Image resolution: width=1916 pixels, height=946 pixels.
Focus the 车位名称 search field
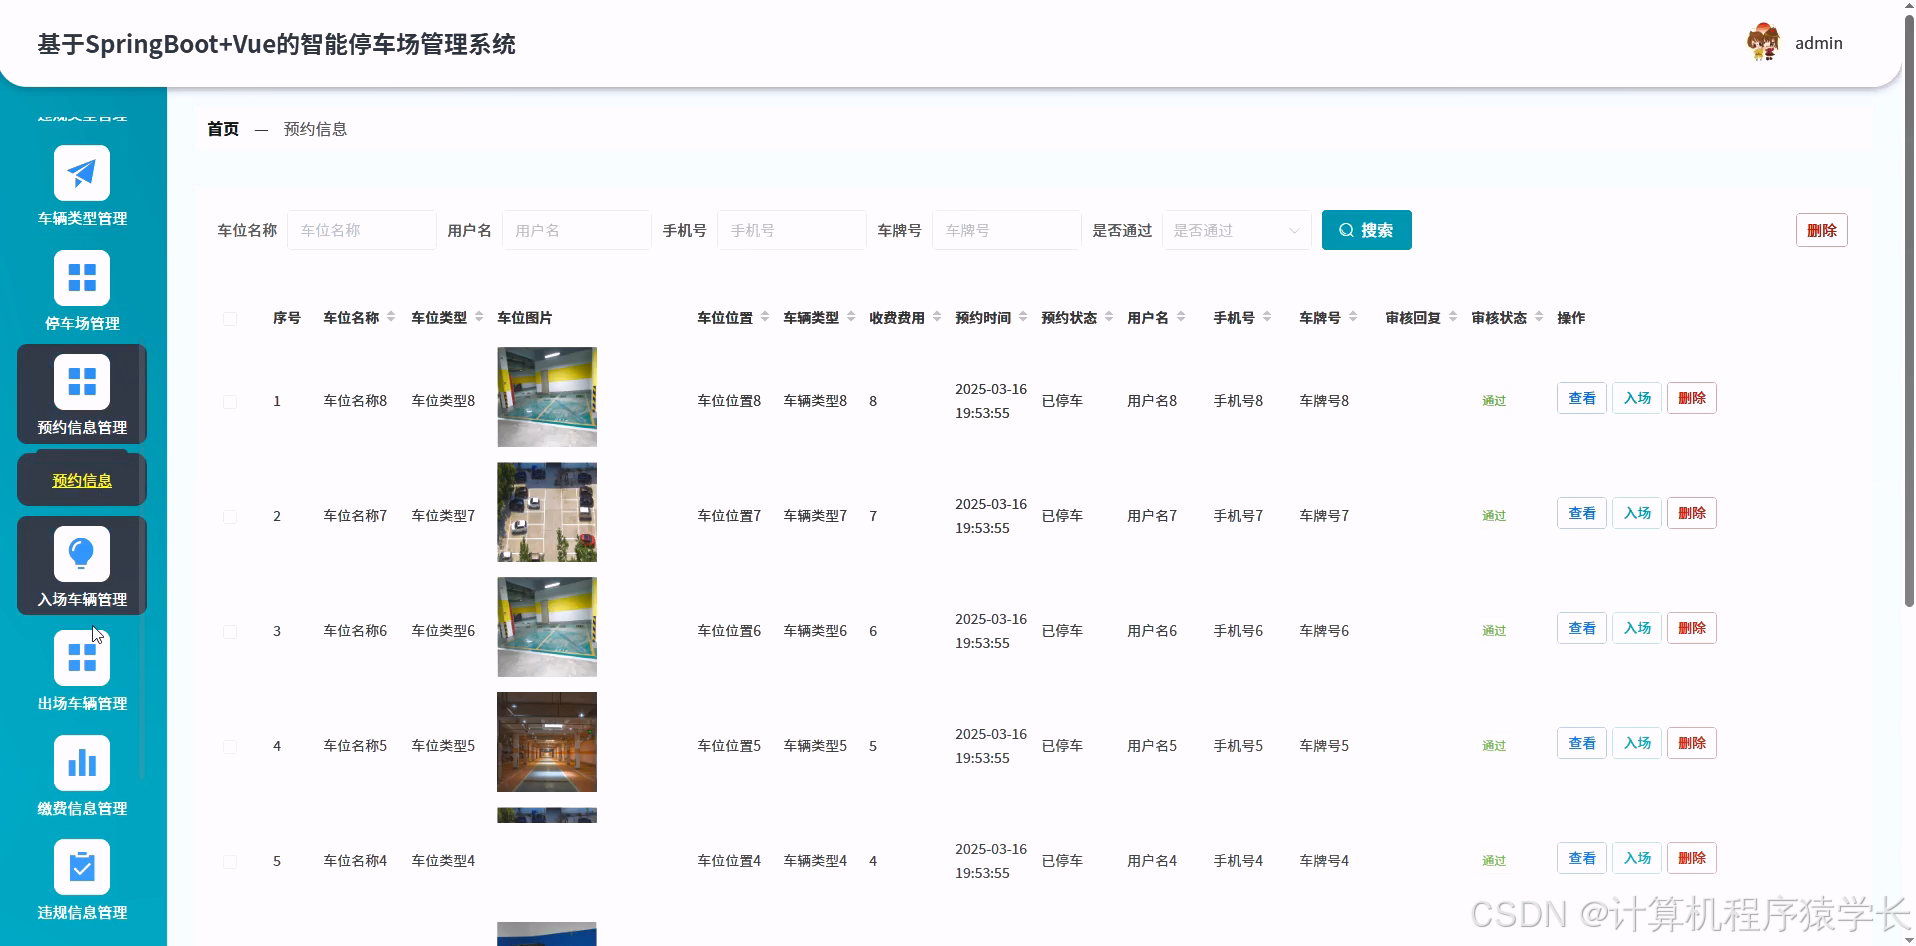pyautogui.click(x=362, y=230)
